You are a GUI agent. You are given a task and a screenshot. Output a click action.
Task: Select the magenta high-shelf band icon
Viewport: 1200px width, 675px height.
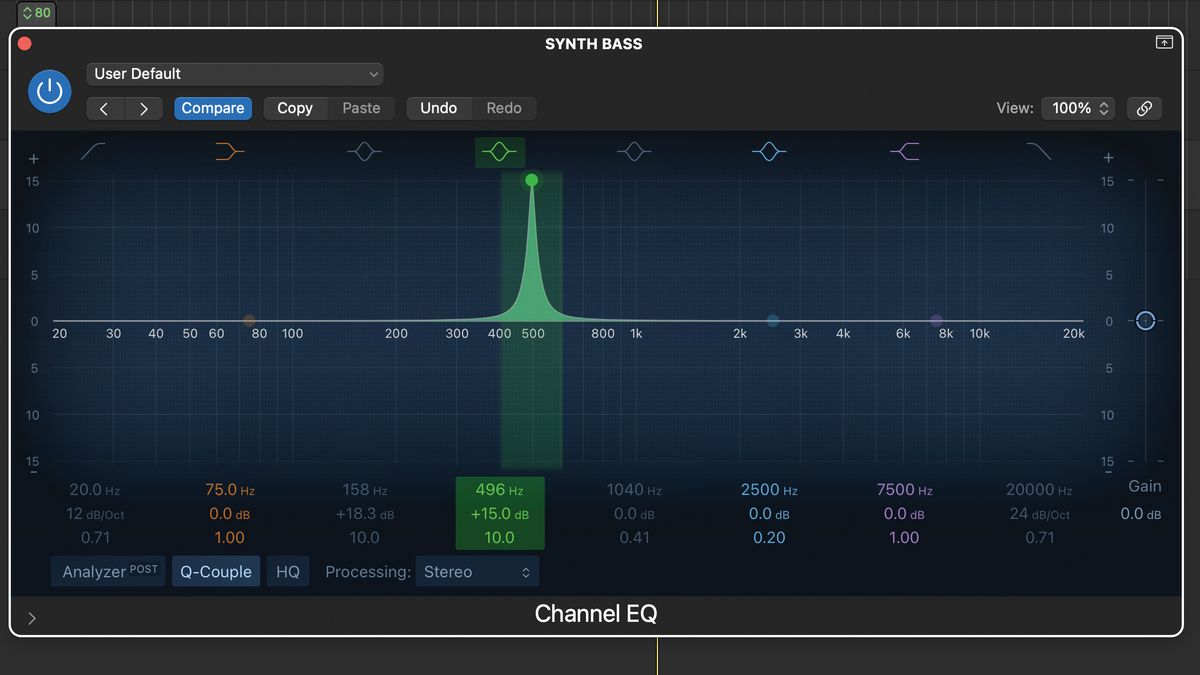(x=904, y=151)
